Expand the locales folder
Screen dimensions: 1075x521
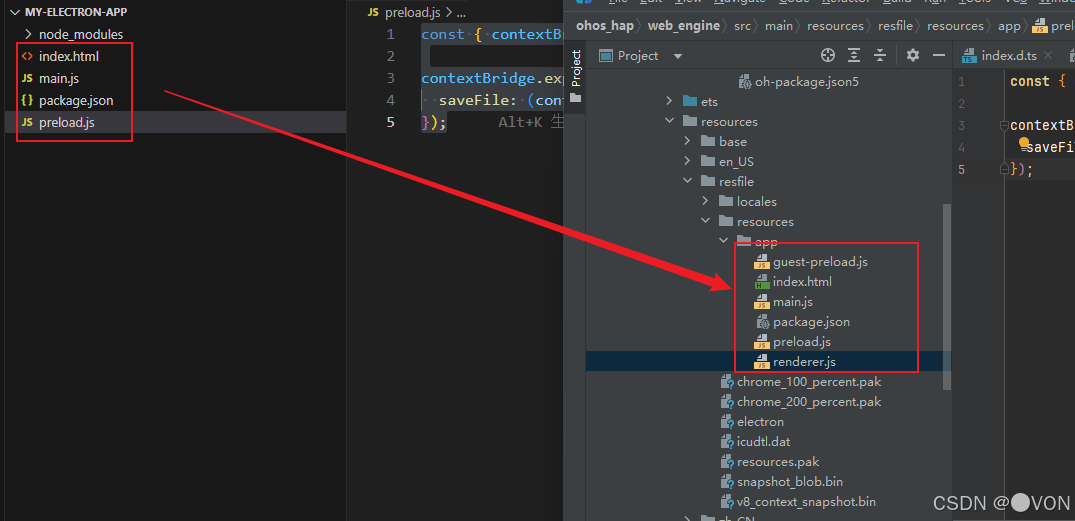pyautogui.click(x=705, y=202)
